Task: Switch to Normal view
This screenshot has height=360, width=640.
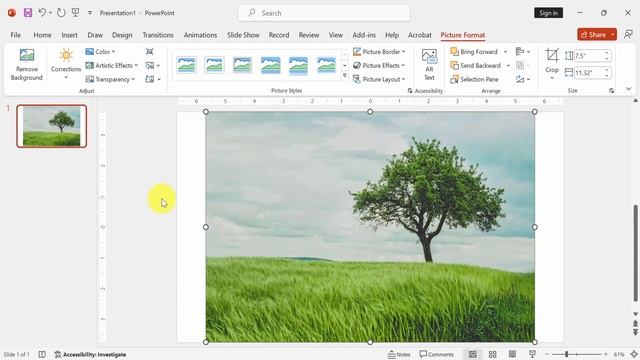Action: click(473, 354)
